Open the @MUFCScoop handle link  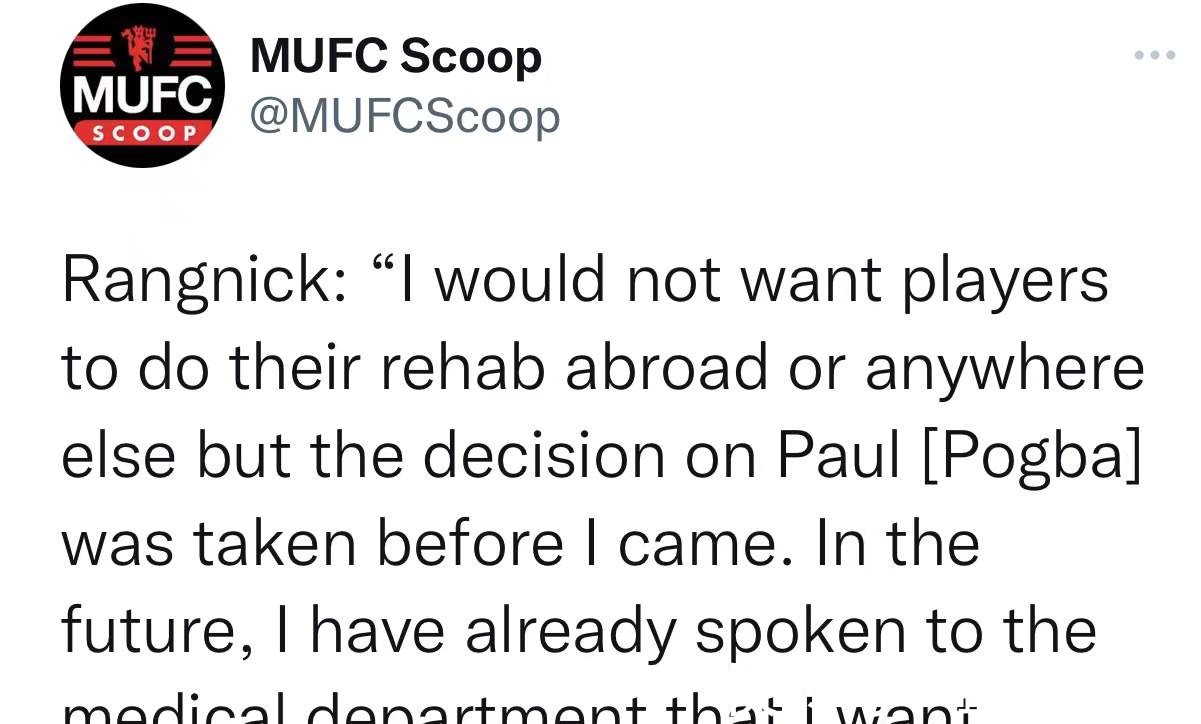point(404,116)
